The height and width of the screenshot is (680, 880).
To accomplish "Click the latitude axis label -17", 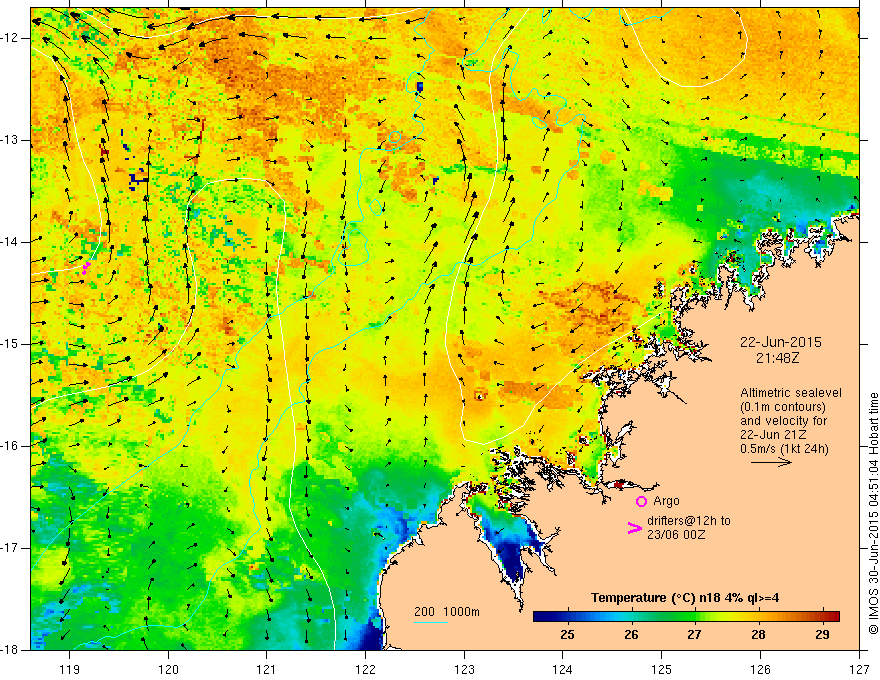I will 11,548.
